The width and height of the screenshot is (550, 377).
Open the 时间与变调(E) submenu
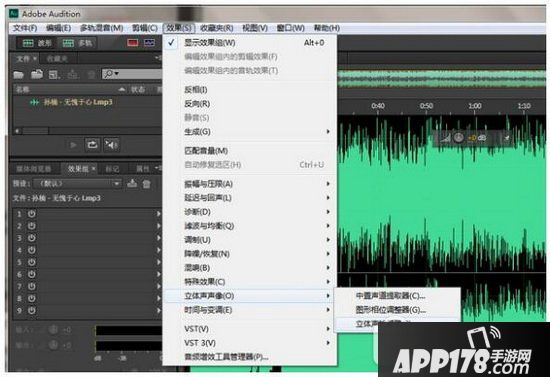(x=250, y=310)
